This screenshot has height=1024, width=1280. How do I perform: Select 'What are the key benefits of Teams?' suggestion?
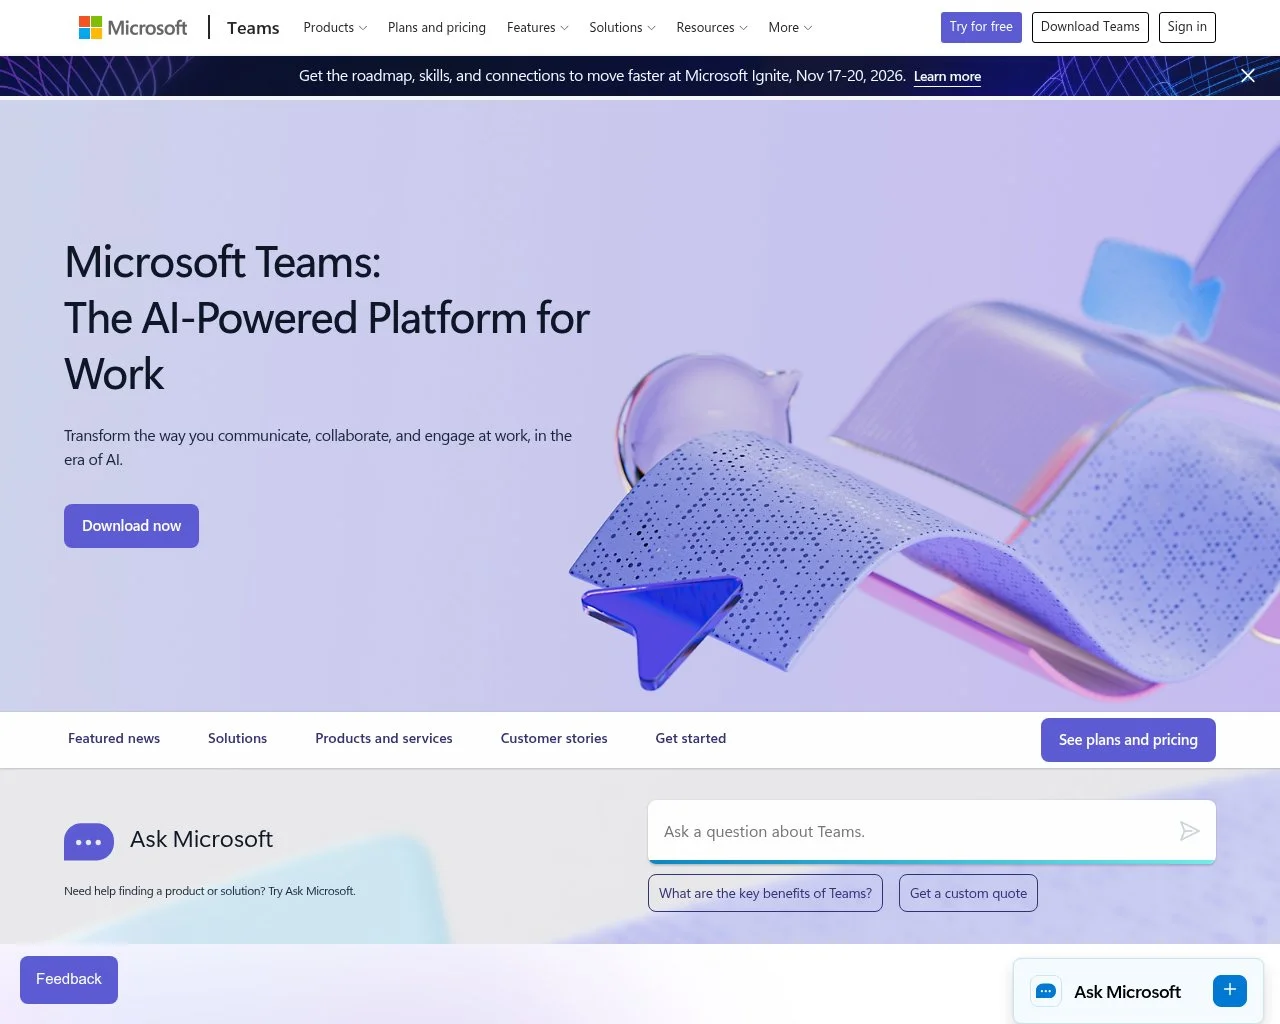pyautogui.click(x=765, y=893)
